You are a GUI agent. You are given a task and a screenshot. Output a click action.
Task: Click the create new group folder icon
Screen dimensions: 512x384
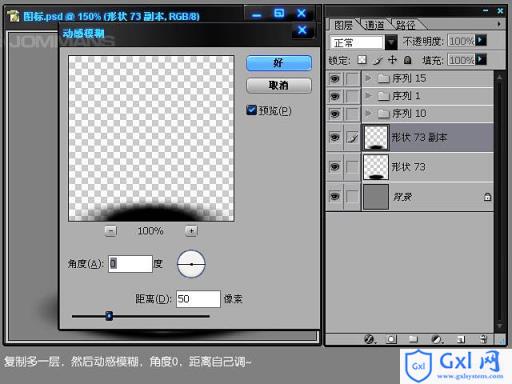[413, 339]
